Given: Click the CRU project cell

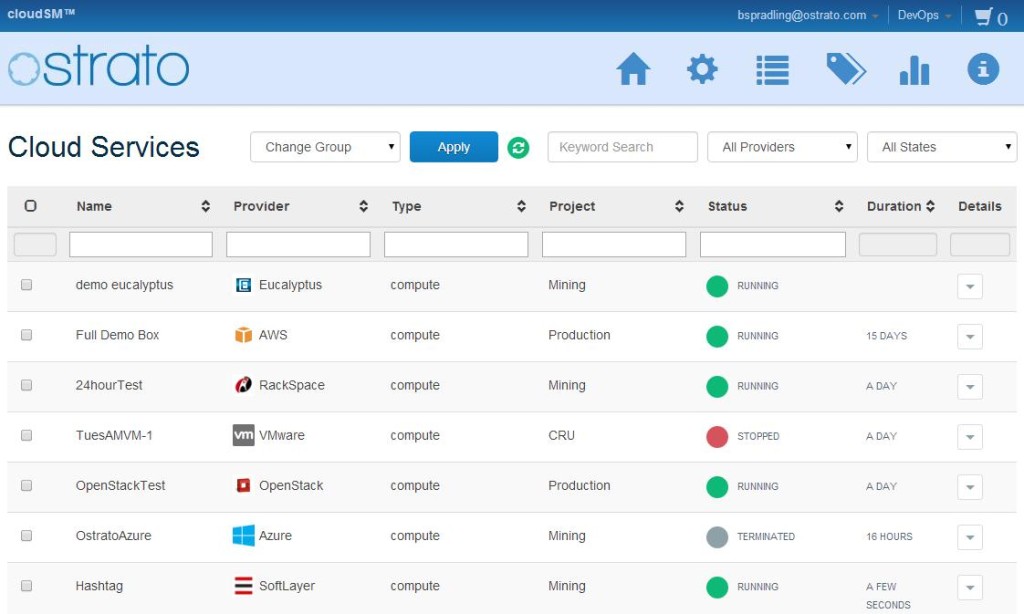Looking at the screenshot, I should coord(562,435).
